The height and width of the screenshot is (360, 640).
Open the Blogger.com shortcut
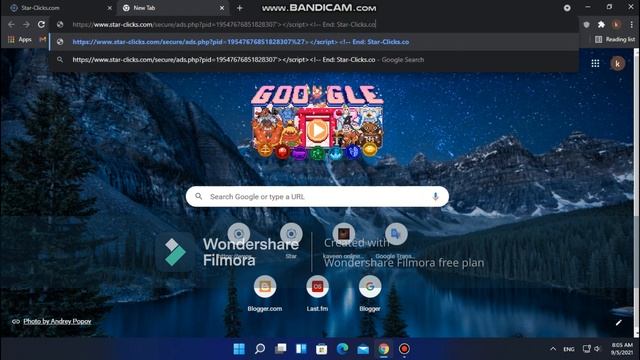264,293
